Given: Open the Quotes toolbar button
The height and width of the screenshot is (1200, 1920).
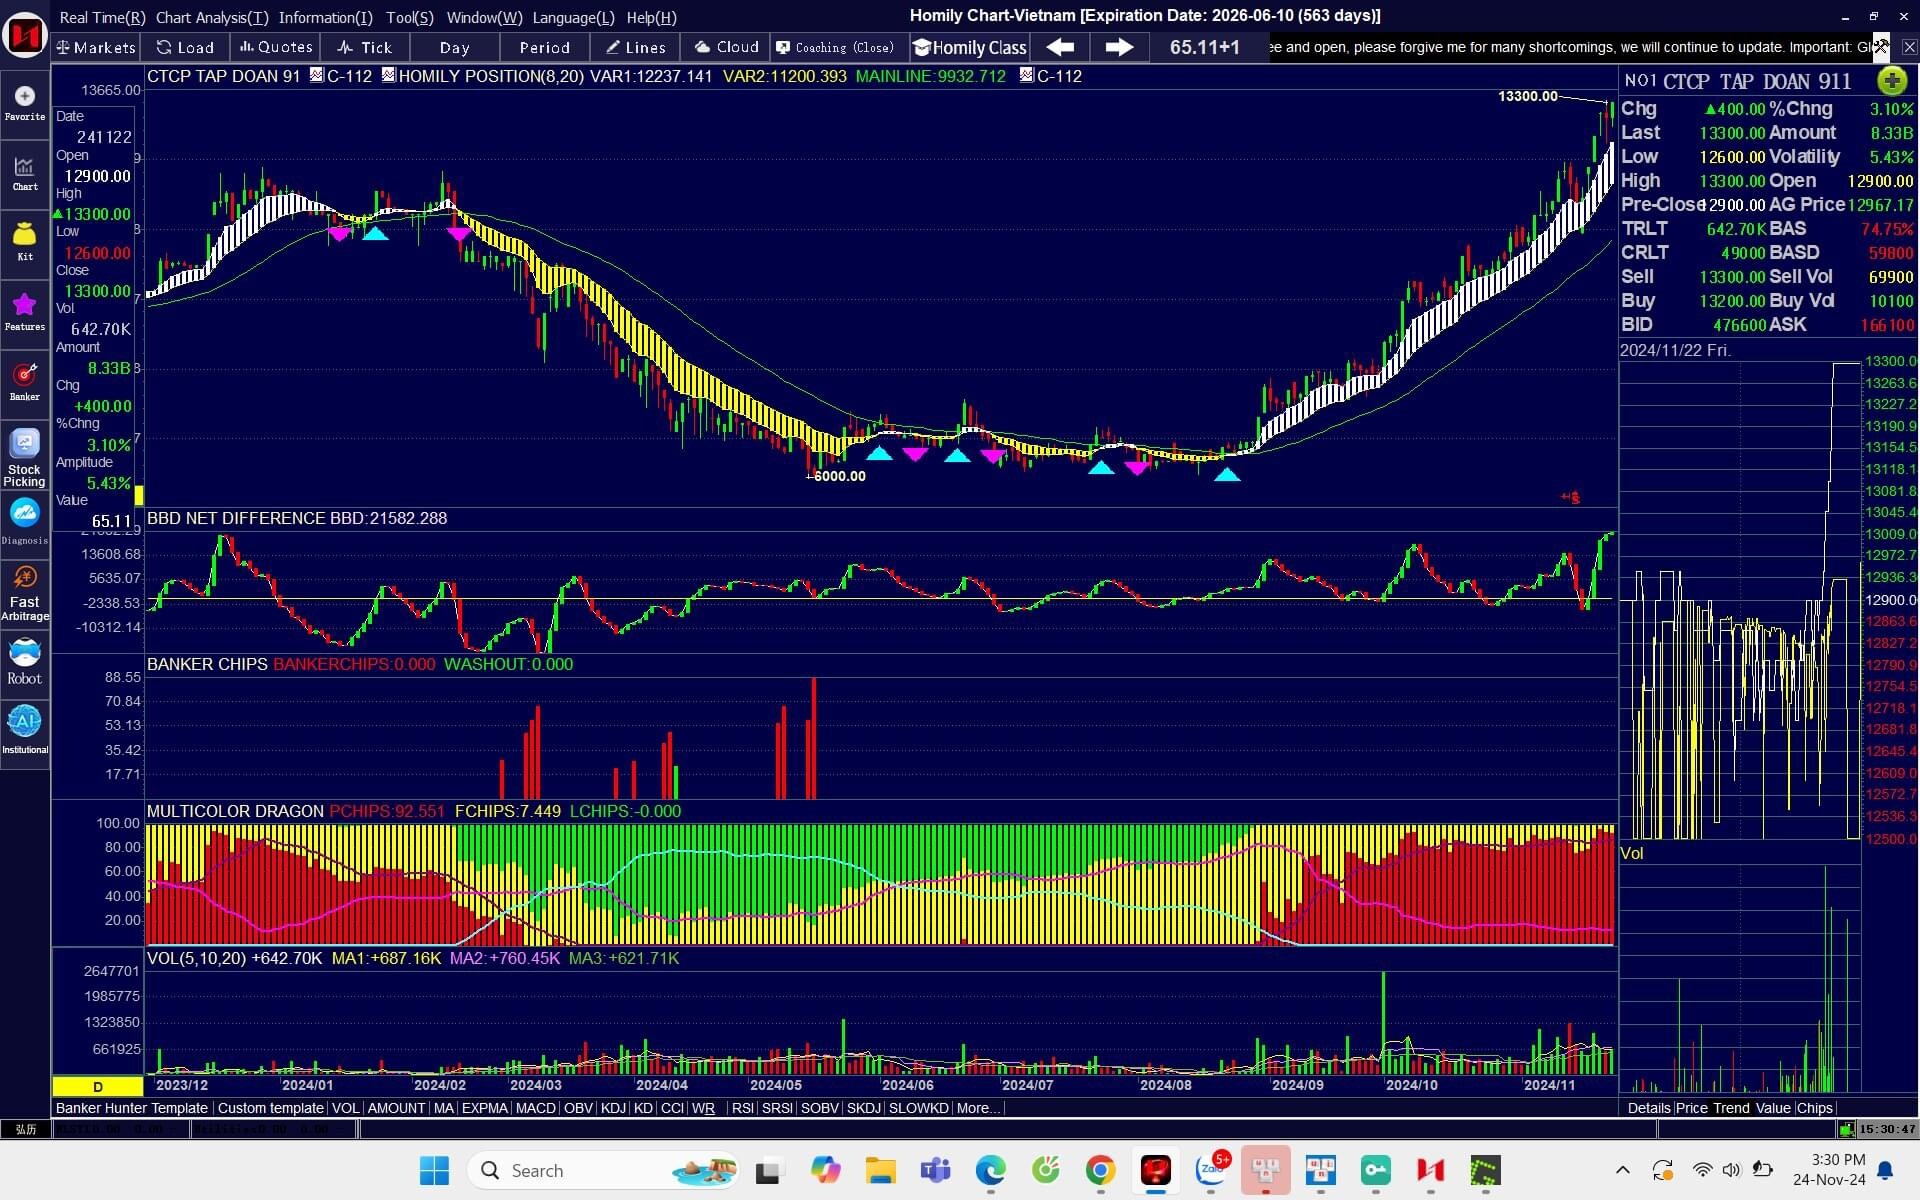Looking at the screenshot, I should tap(276, 47).
